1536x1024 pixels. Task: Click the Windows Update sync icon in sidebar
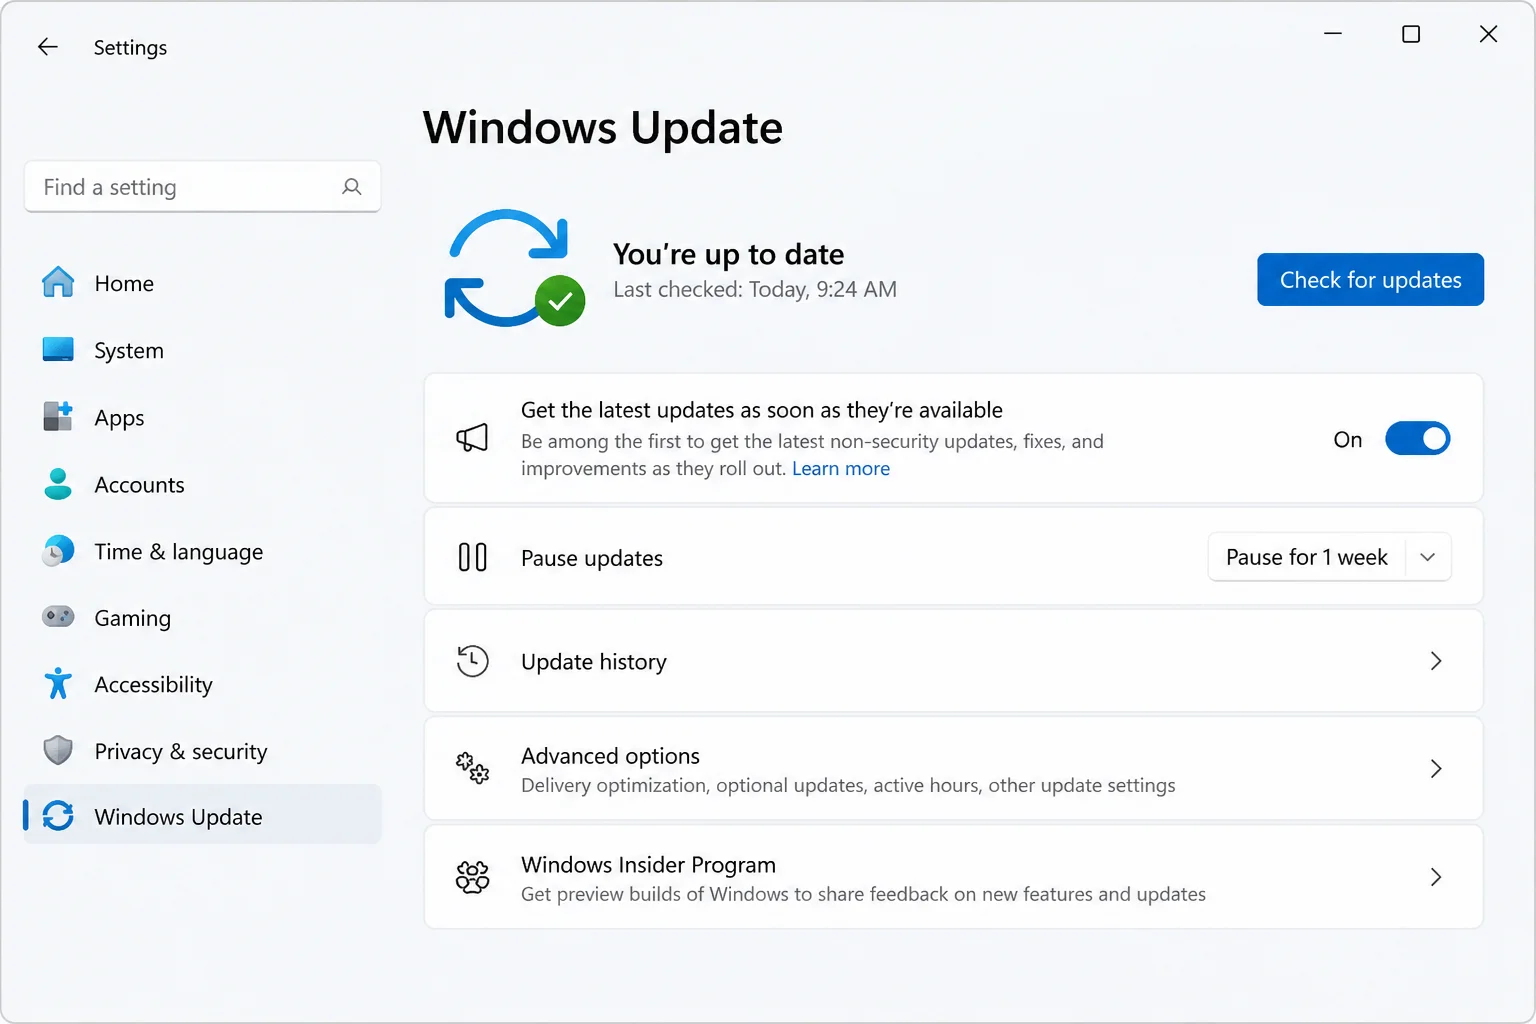[58, 816]
